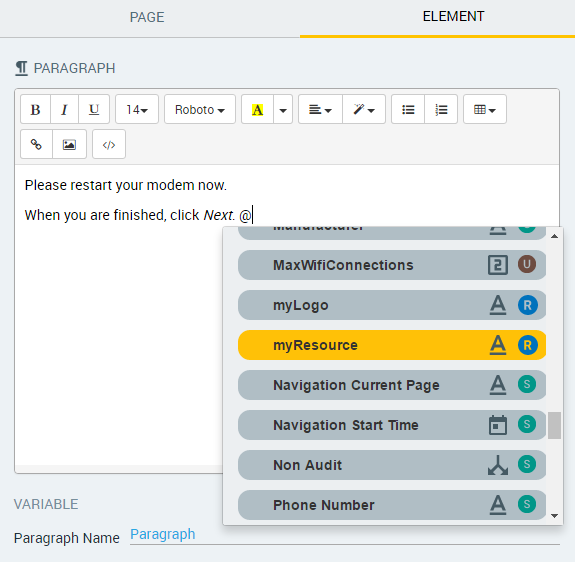Viewport: 575px width, 562px height.
Task: Insert an ordered numbered list
Action: tap(441, 109)
